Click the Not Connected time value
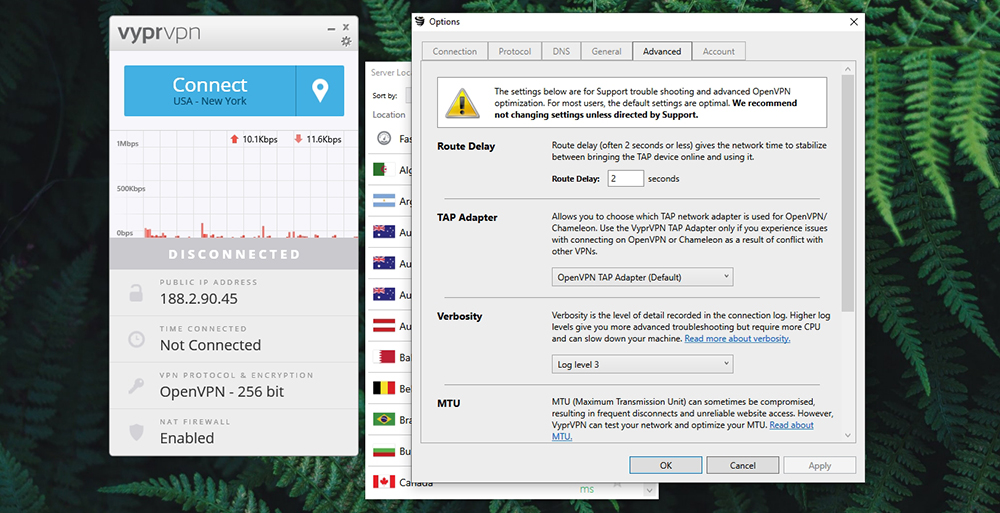Viewport: 1000px width, 513px height. tap(210, 345)
